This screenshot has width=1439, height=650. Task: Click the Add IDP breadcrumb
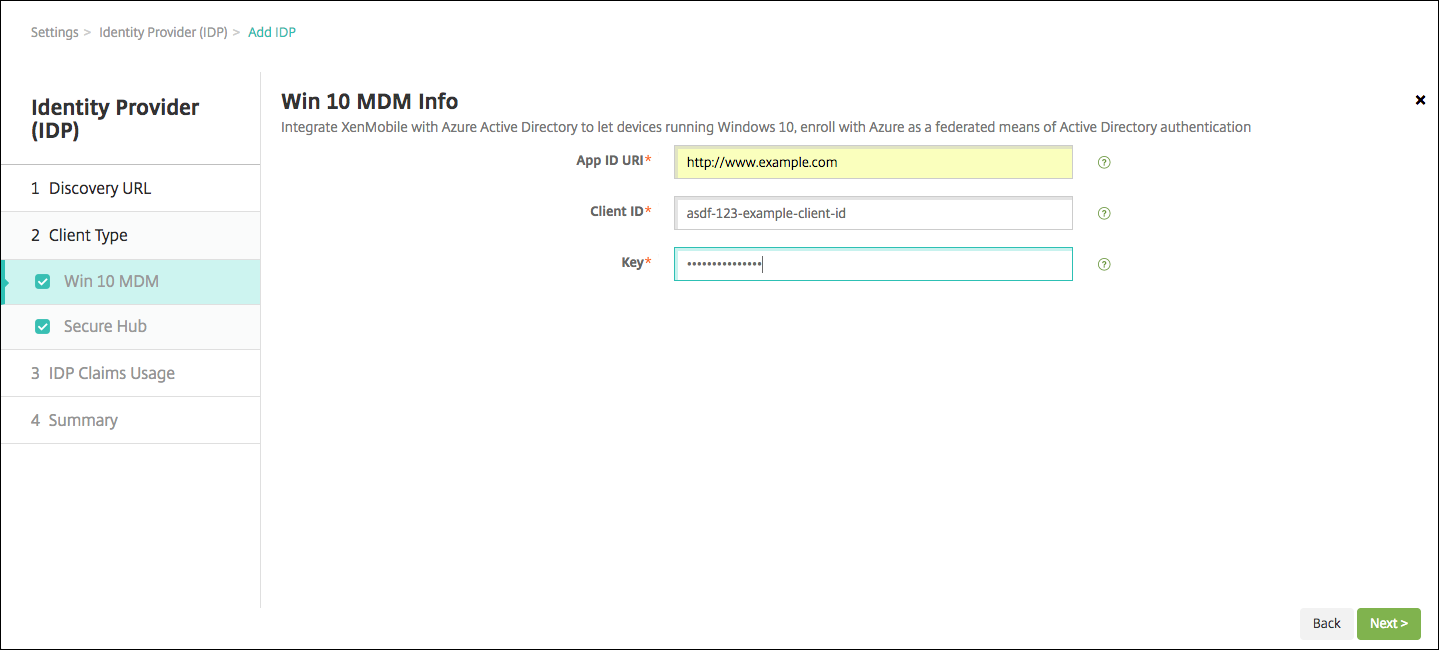[x=272, y=32]
